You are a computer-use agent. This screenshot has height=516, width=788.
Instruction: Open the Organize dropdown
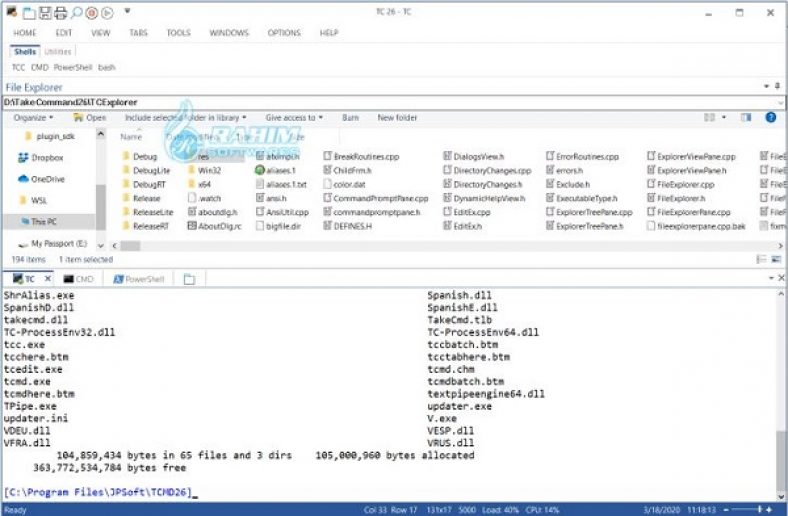33,118
